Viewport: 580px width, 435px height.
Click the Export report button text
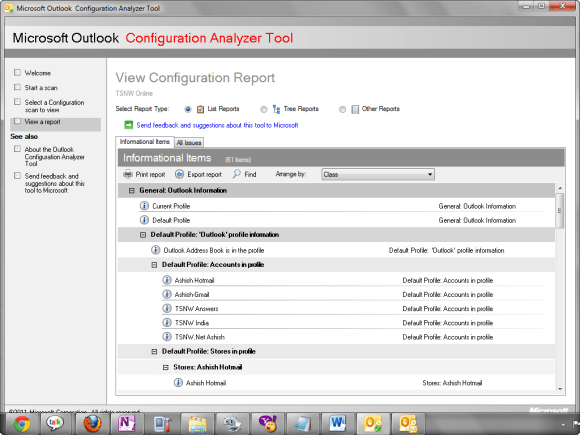pyautogui.click(x=204, y=174)
